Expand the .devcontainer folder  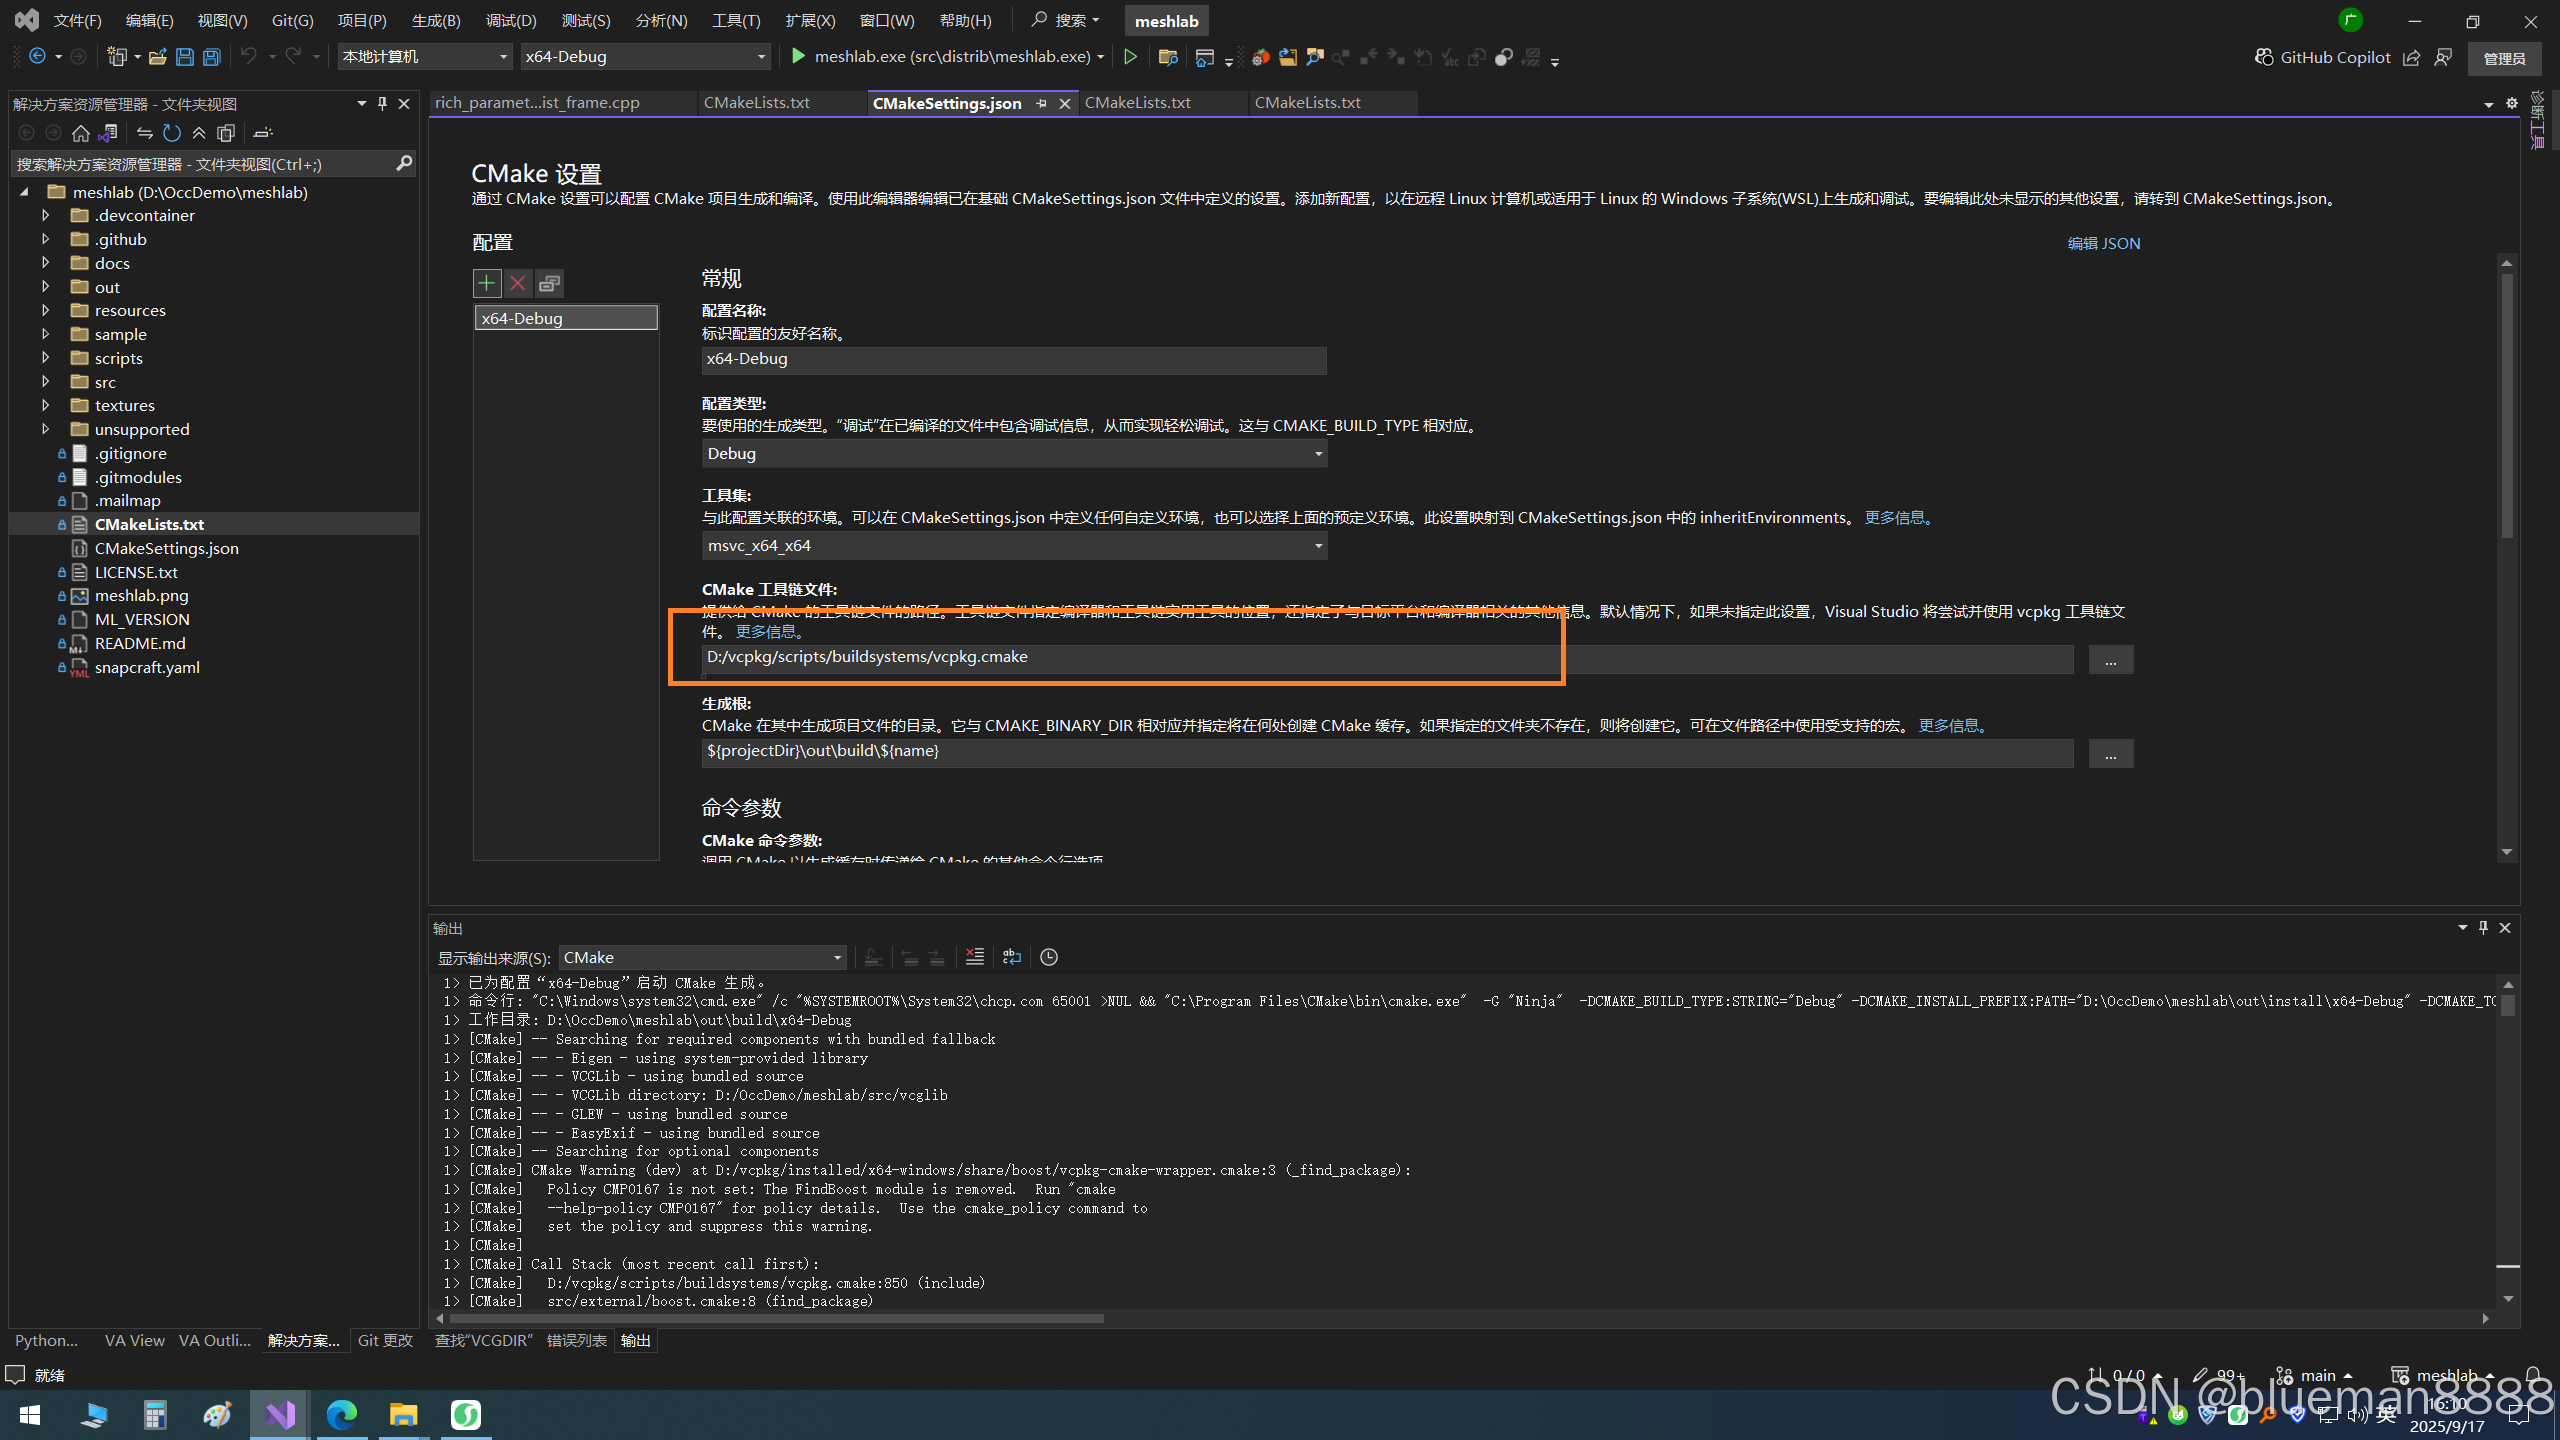click(45, 215)
